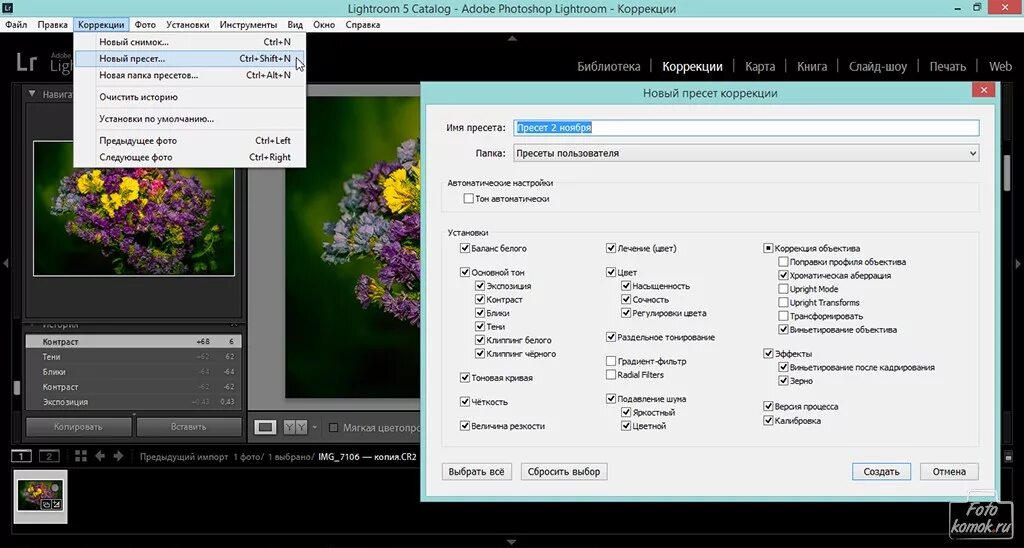Open the Фото menu
Viewport: 1024px width, 548px height.
145,25
